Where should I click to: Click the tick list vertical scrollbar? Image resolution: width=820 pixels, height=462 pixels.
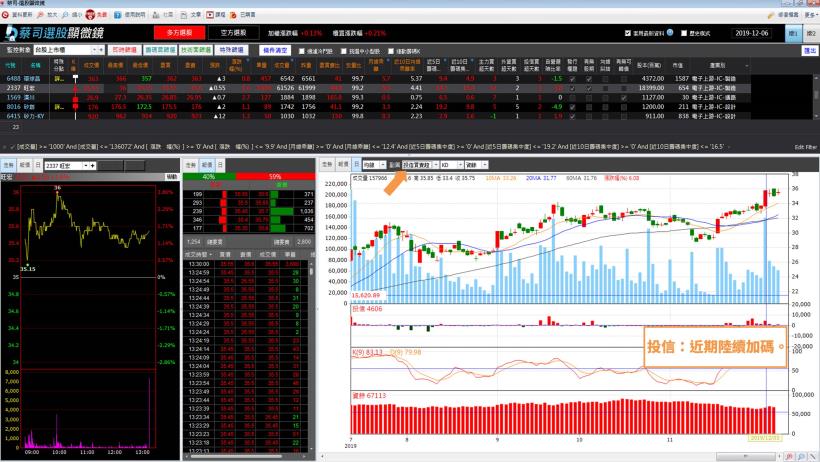click(x=311, y=356)
